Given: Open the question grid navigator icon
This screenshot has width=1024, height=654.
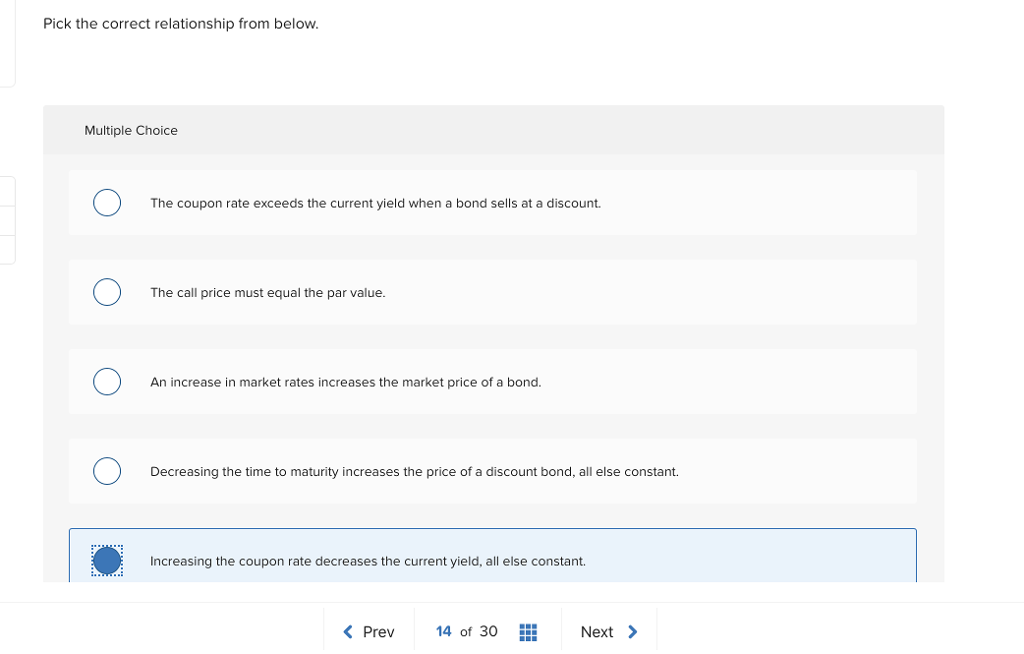Looking at the screenshot, I should (528, 632).
